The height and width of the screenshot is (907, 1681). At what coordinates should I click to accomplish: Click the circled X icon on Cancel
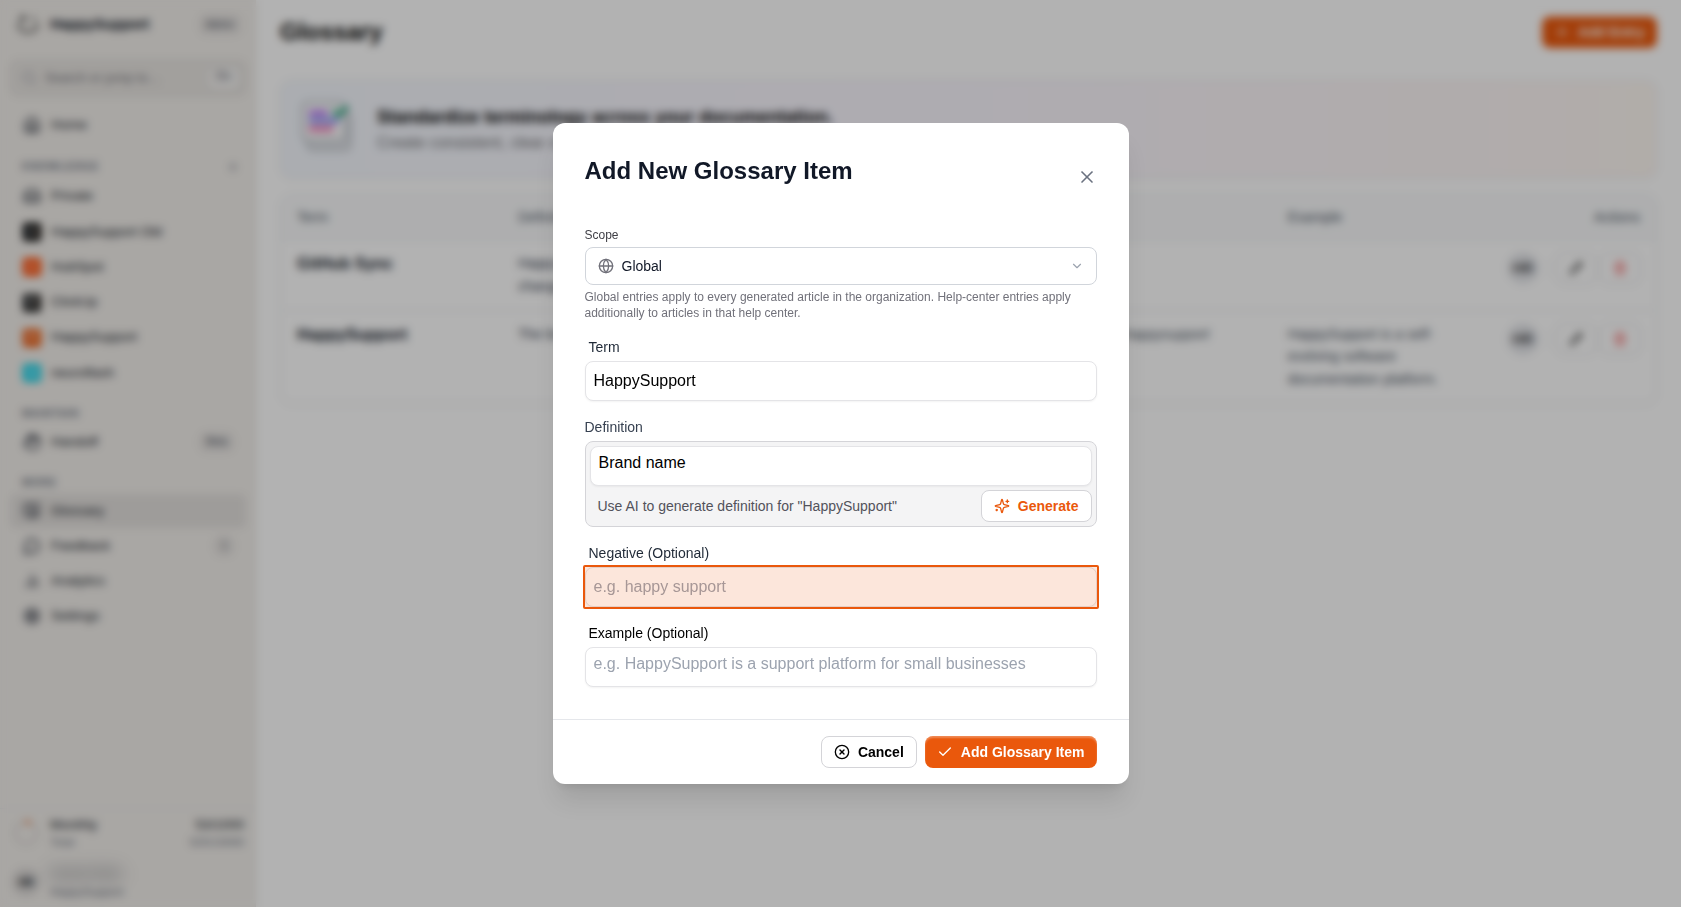tap(842, 752)
